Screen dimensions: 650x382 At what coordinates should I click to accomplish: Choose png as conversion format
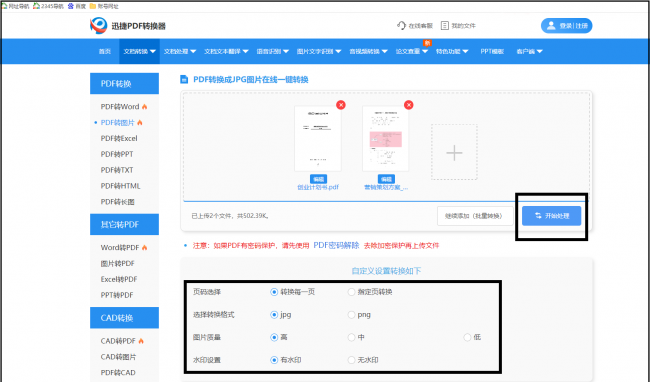click(351, 315)
